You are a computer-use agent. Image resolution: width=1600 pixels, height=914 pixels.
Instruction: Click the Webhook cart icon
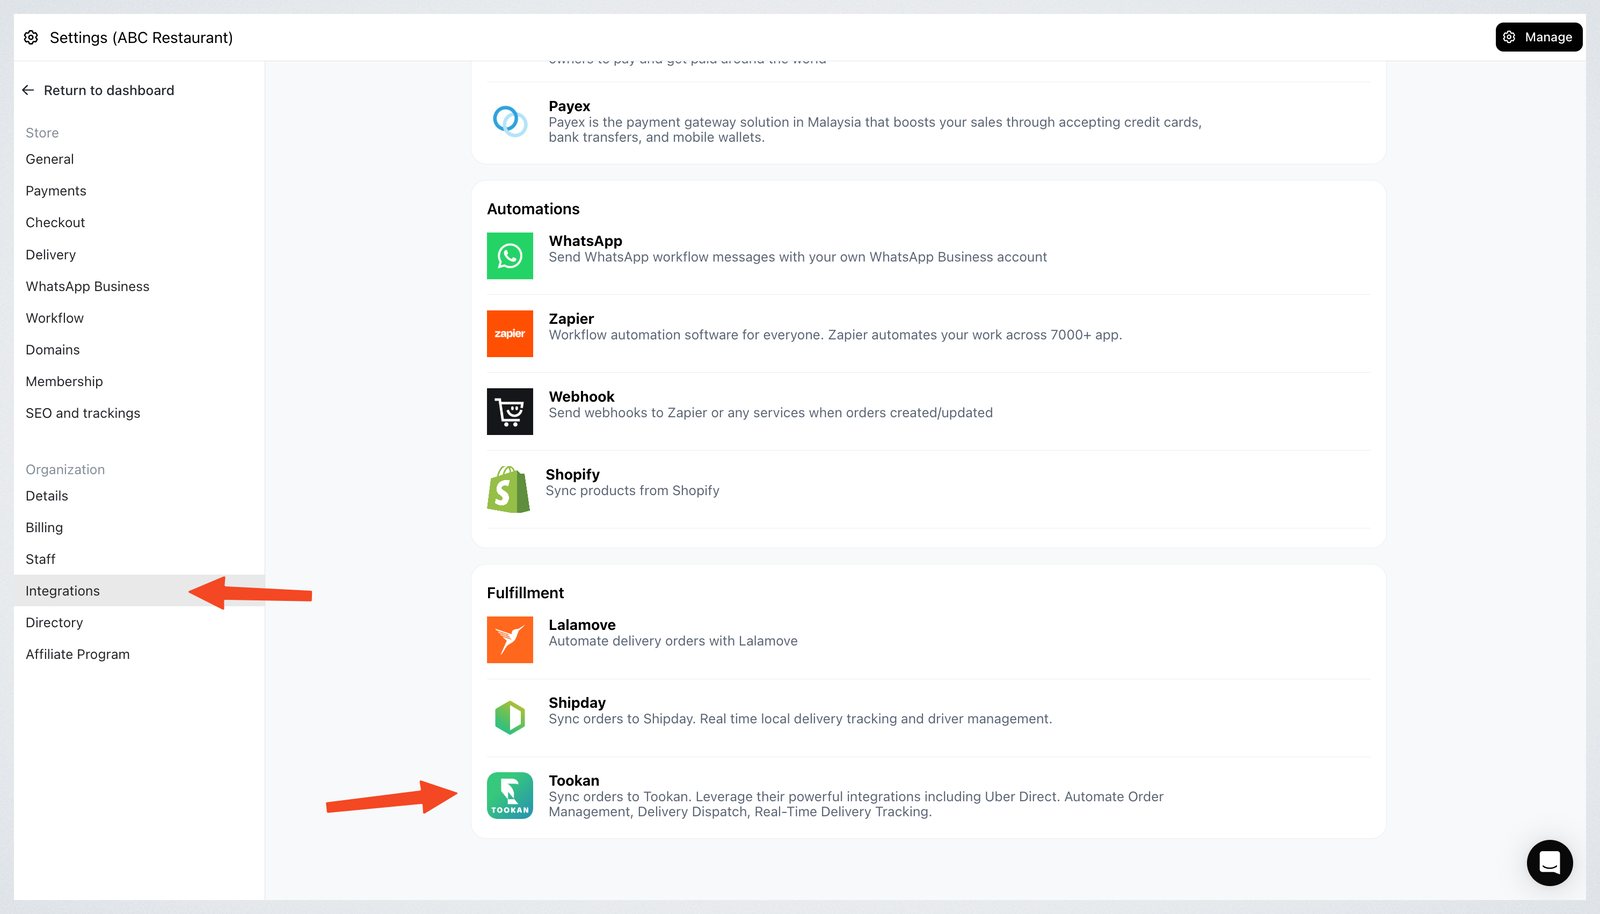510,412
